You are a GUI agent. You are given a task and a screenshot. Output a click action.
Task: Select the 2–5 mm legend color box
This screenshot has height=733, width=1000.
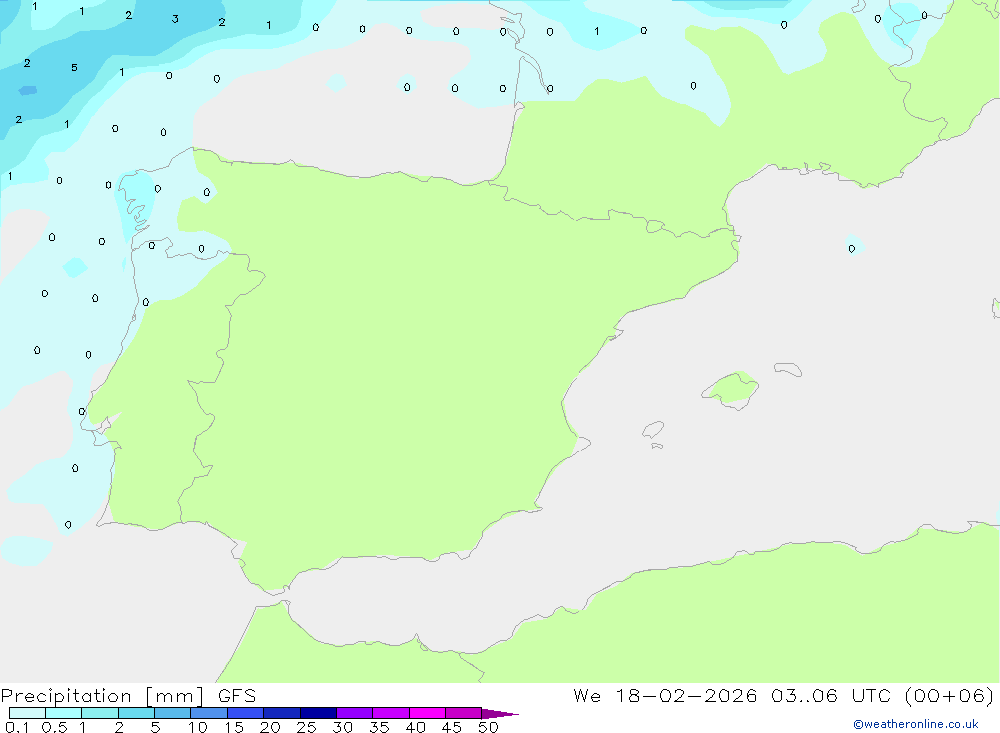(136, 713)
